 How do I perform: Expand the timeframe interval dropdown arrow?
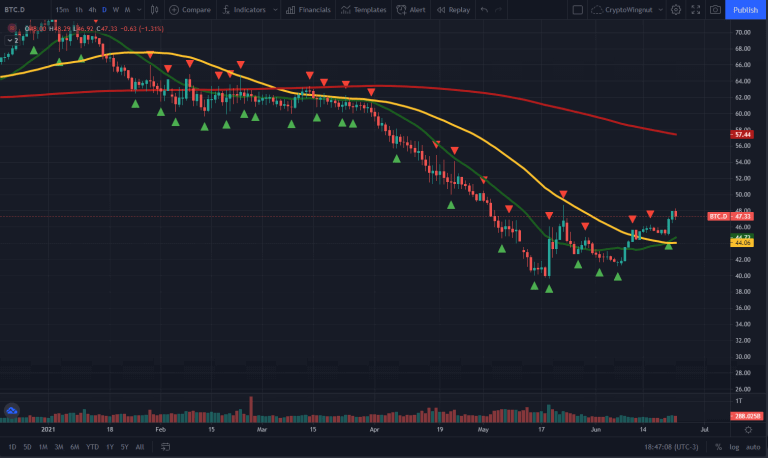pos(139,10)
